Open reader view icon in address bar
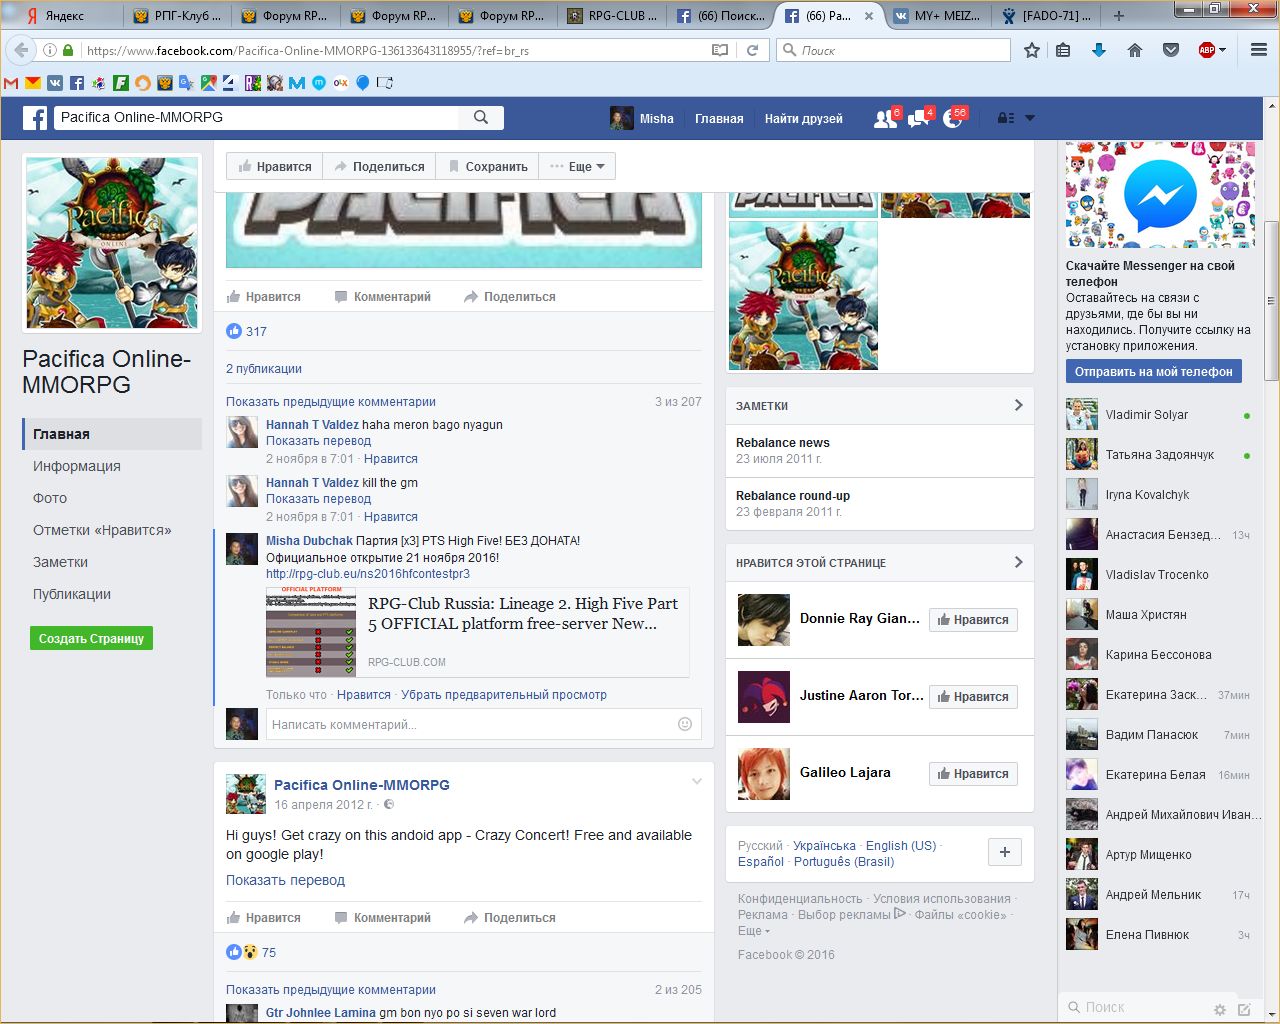The height and width of the screenshot is (1024, 1280). (x=720, y=50)
